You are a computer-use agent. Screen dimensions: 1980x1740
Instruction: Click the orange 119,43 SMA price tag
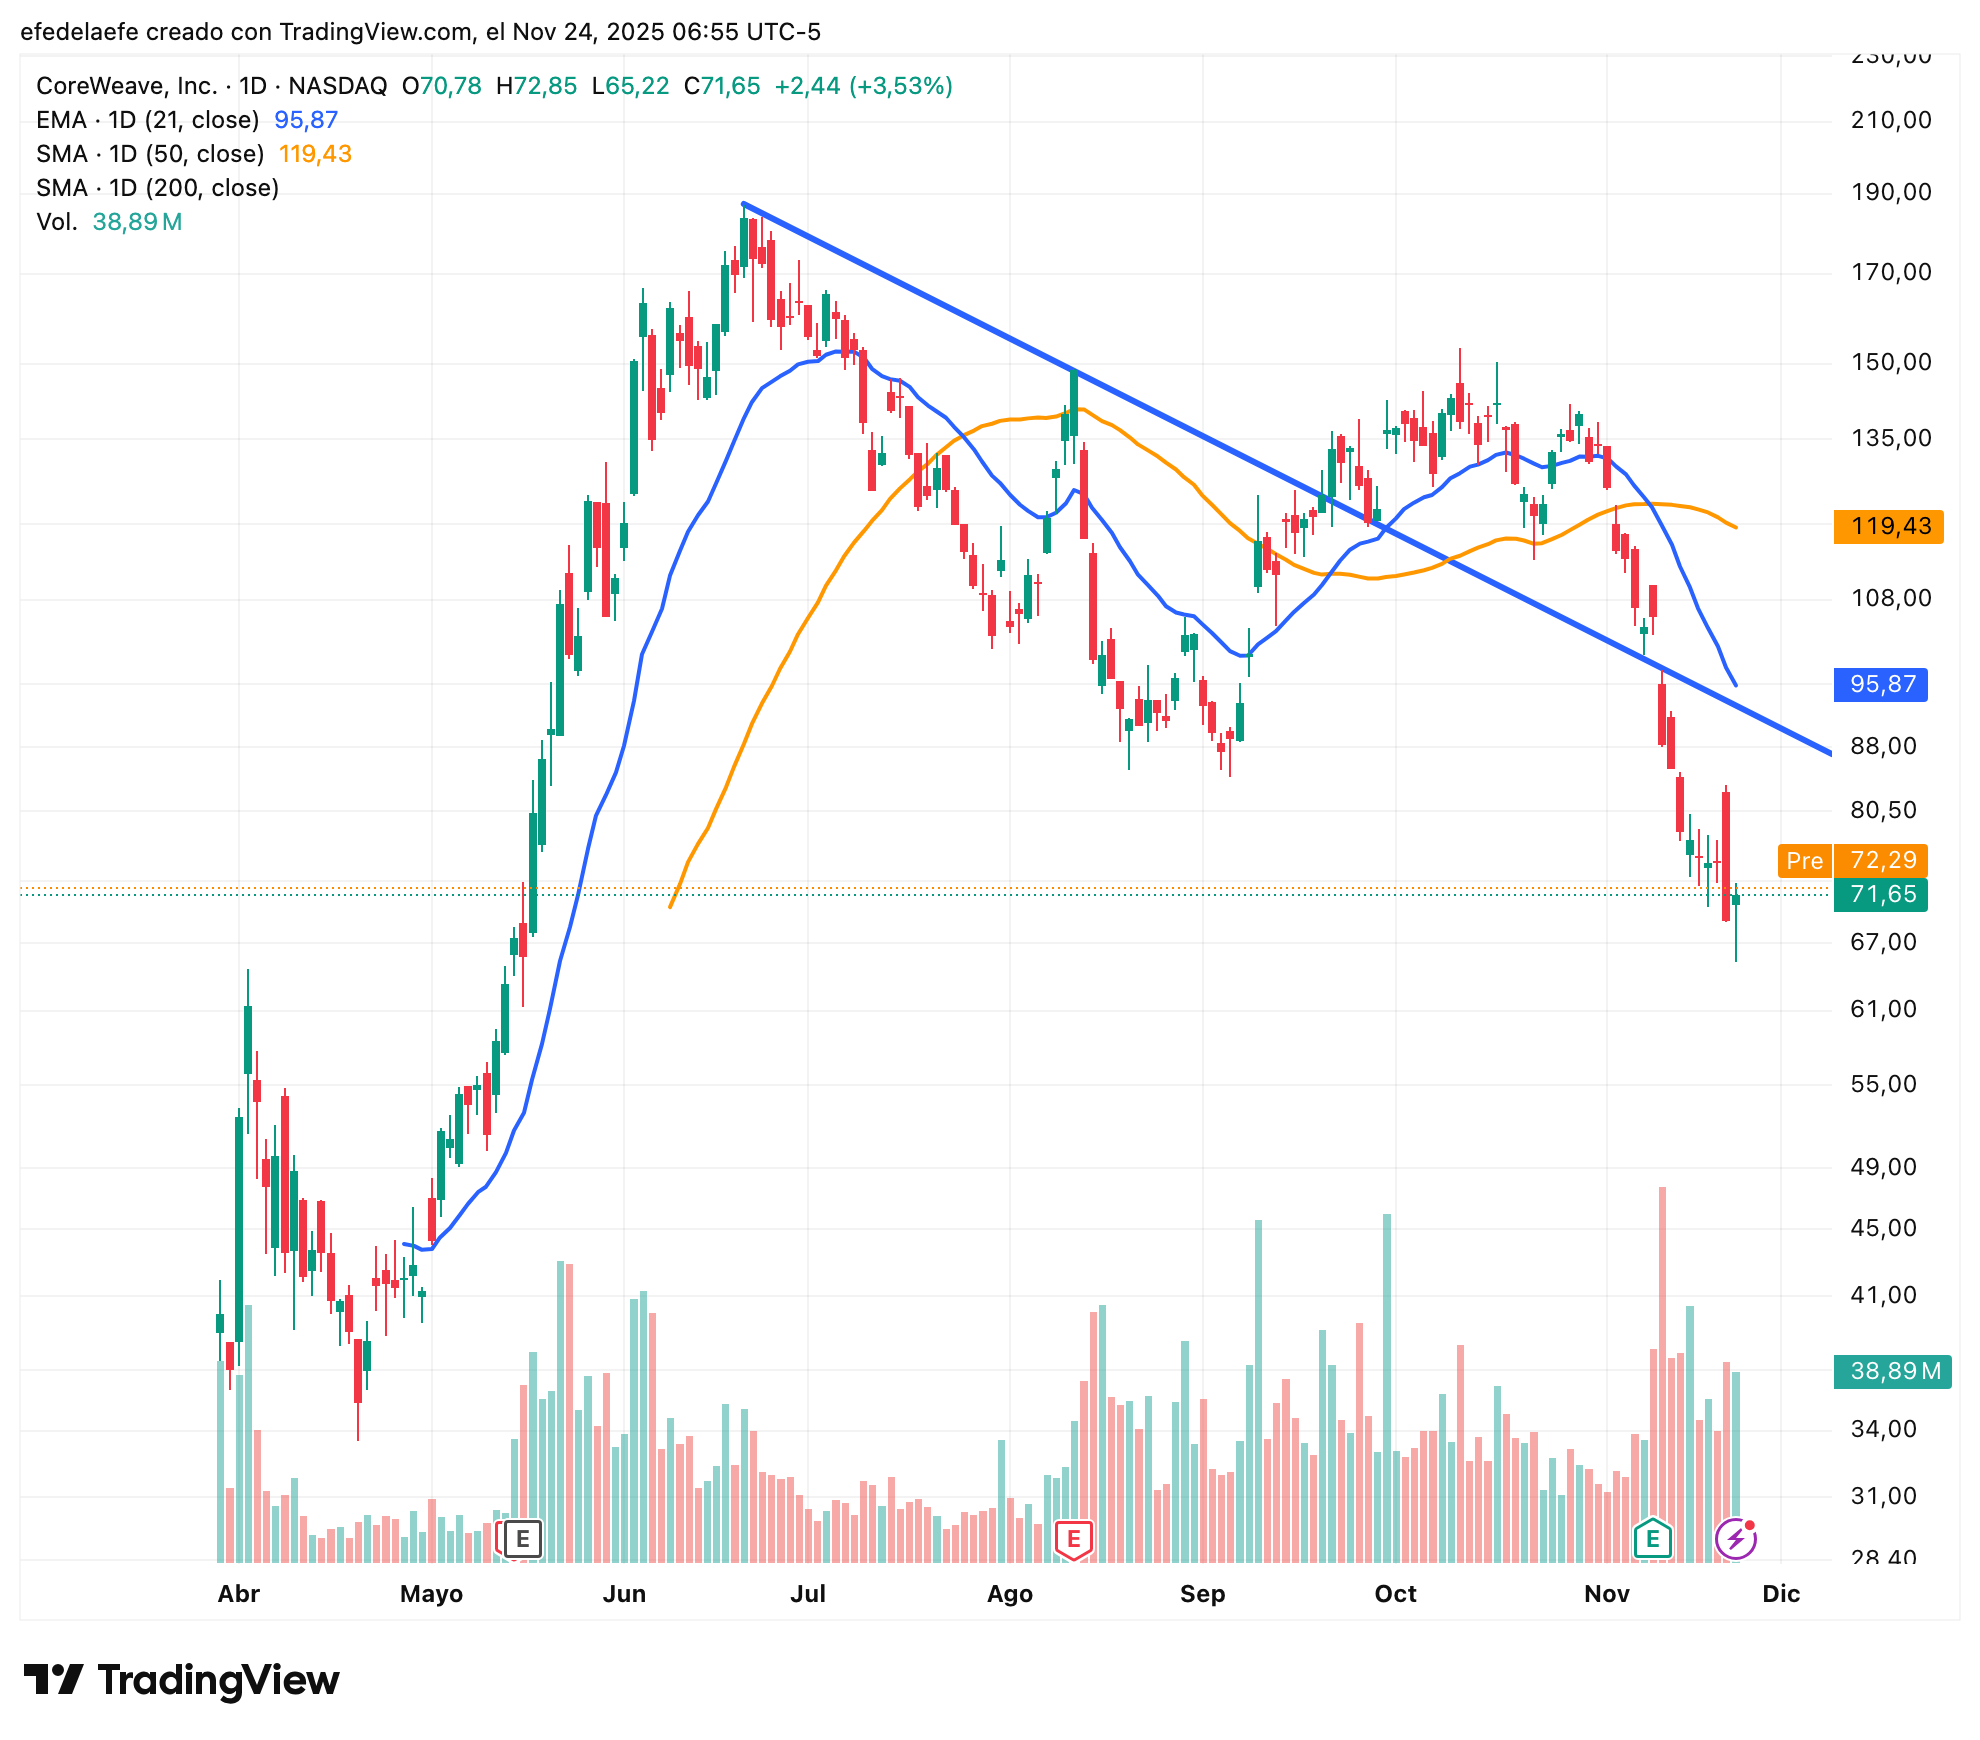click(x=1889, y=526)
